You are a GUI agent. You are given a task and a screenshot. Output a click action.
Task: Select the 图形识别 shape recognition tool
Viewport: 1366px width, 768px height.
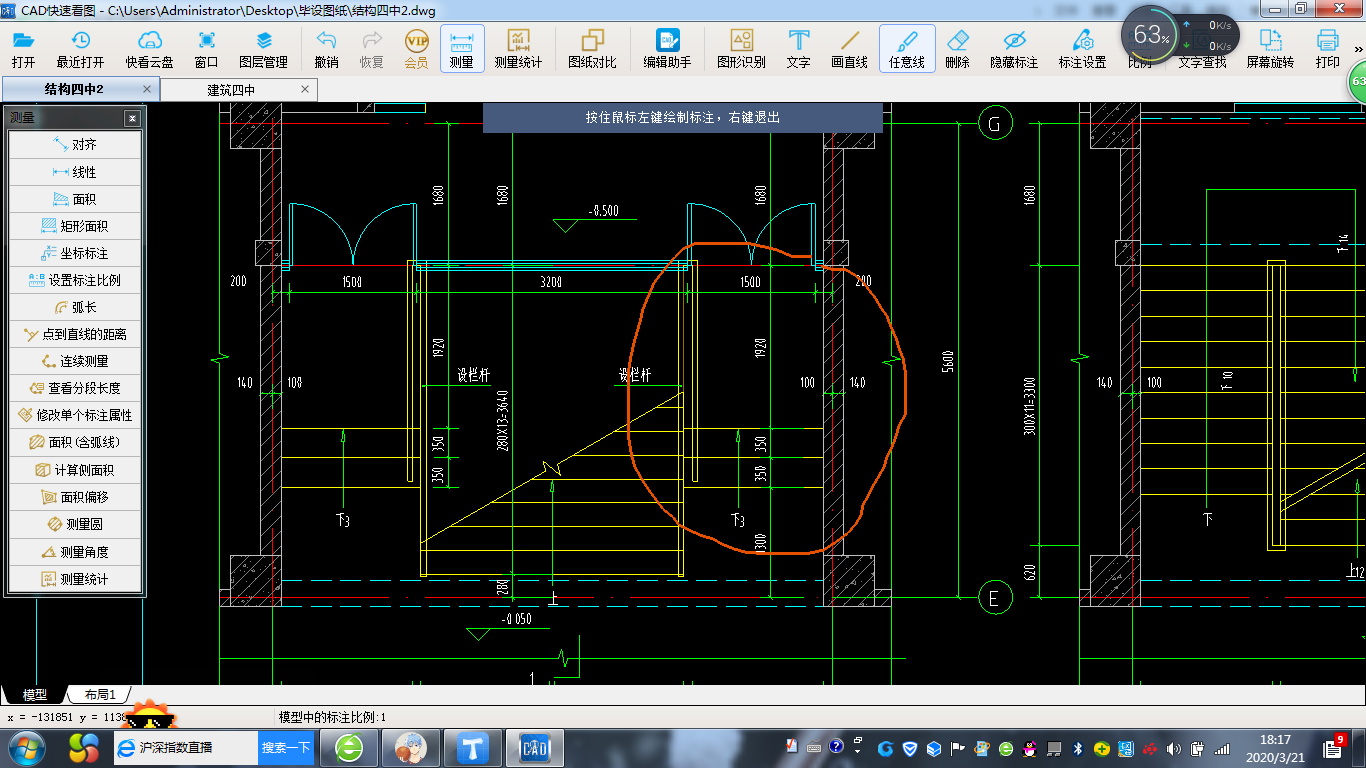741,49
